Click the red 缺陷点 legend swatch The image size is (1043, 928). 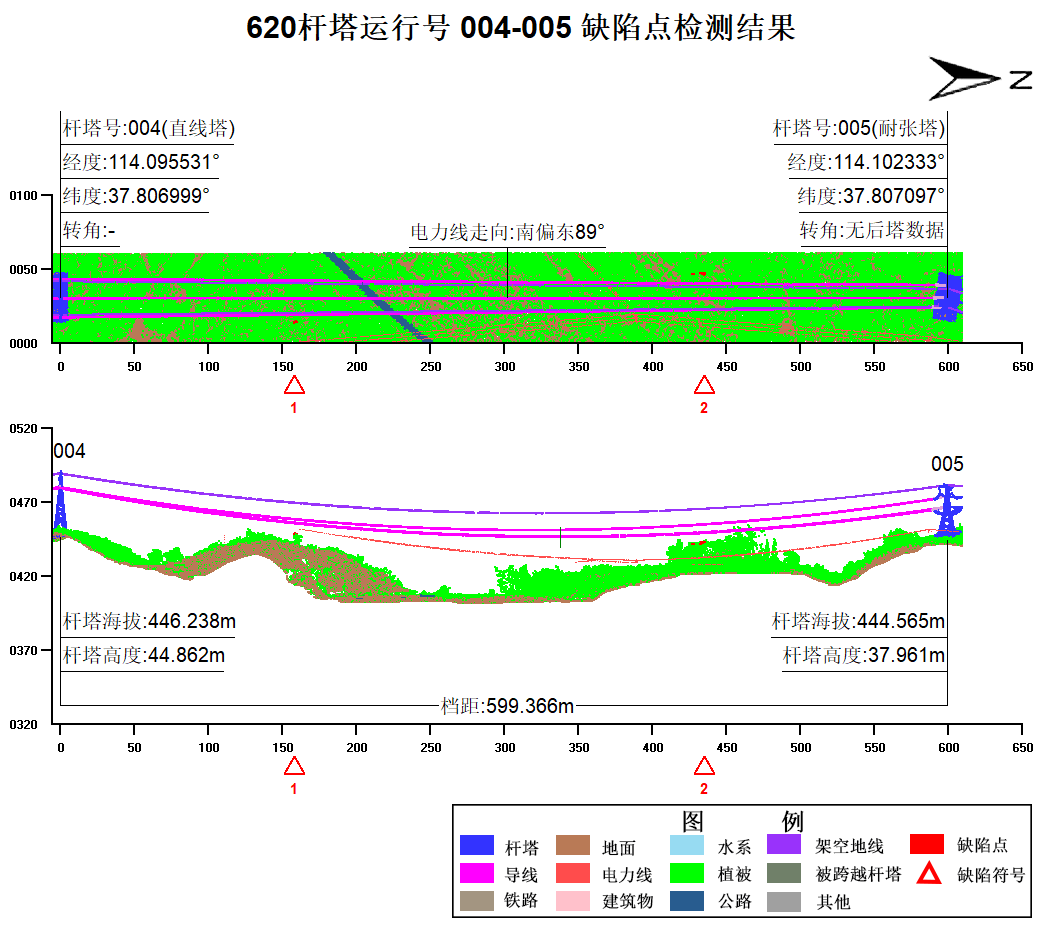[927, 844]
